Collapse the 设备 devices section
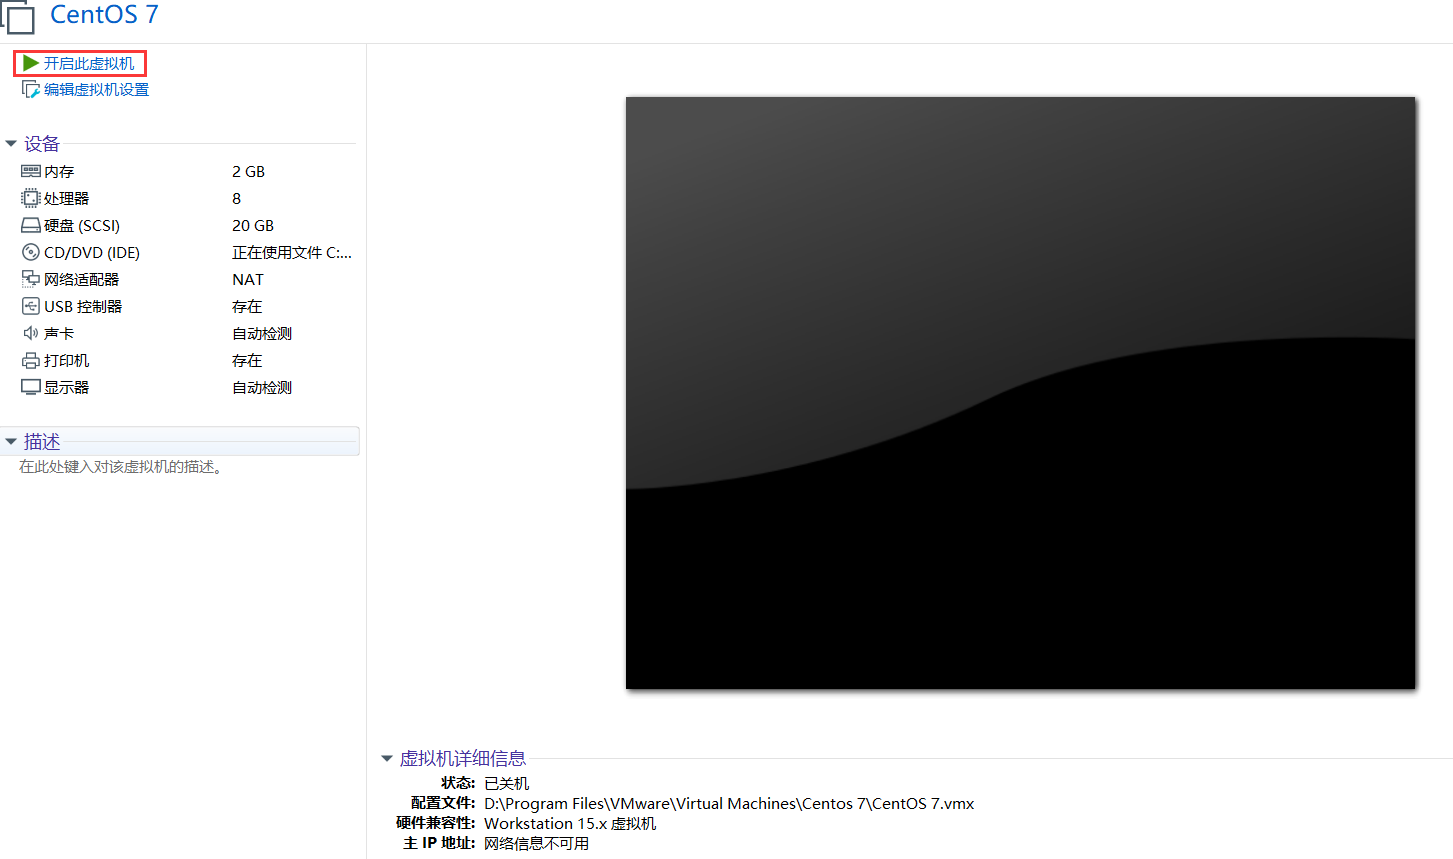1453x859 pixels. (11, 144)
